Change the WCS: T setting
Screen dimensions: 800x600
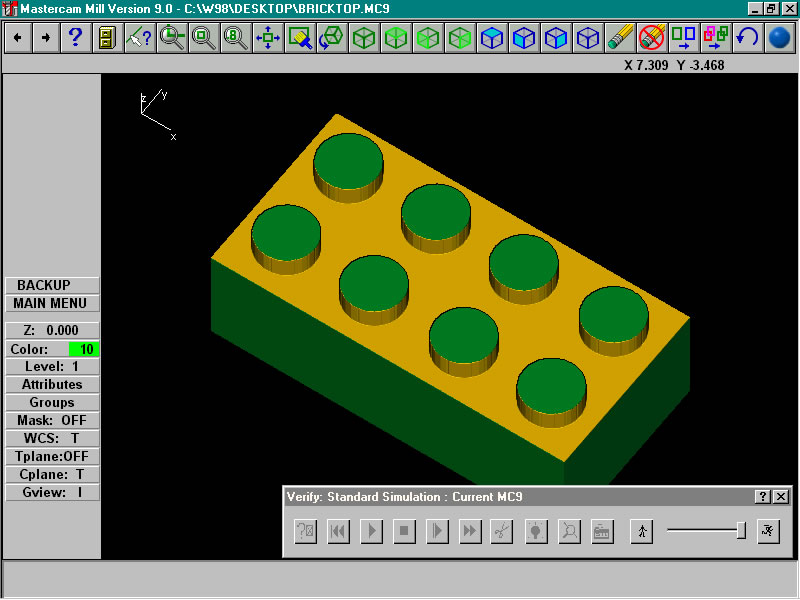(x=52, y=438)
